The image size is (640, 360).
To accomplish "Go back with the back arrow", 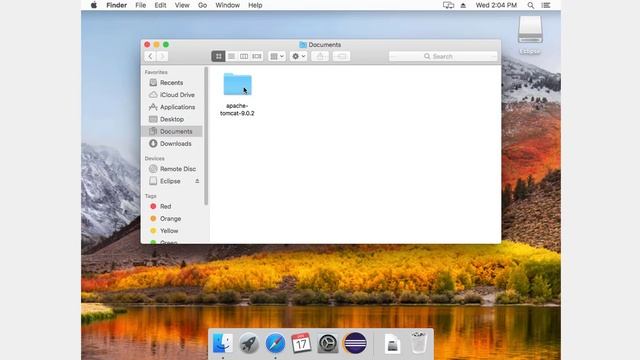I will [150, 56].
